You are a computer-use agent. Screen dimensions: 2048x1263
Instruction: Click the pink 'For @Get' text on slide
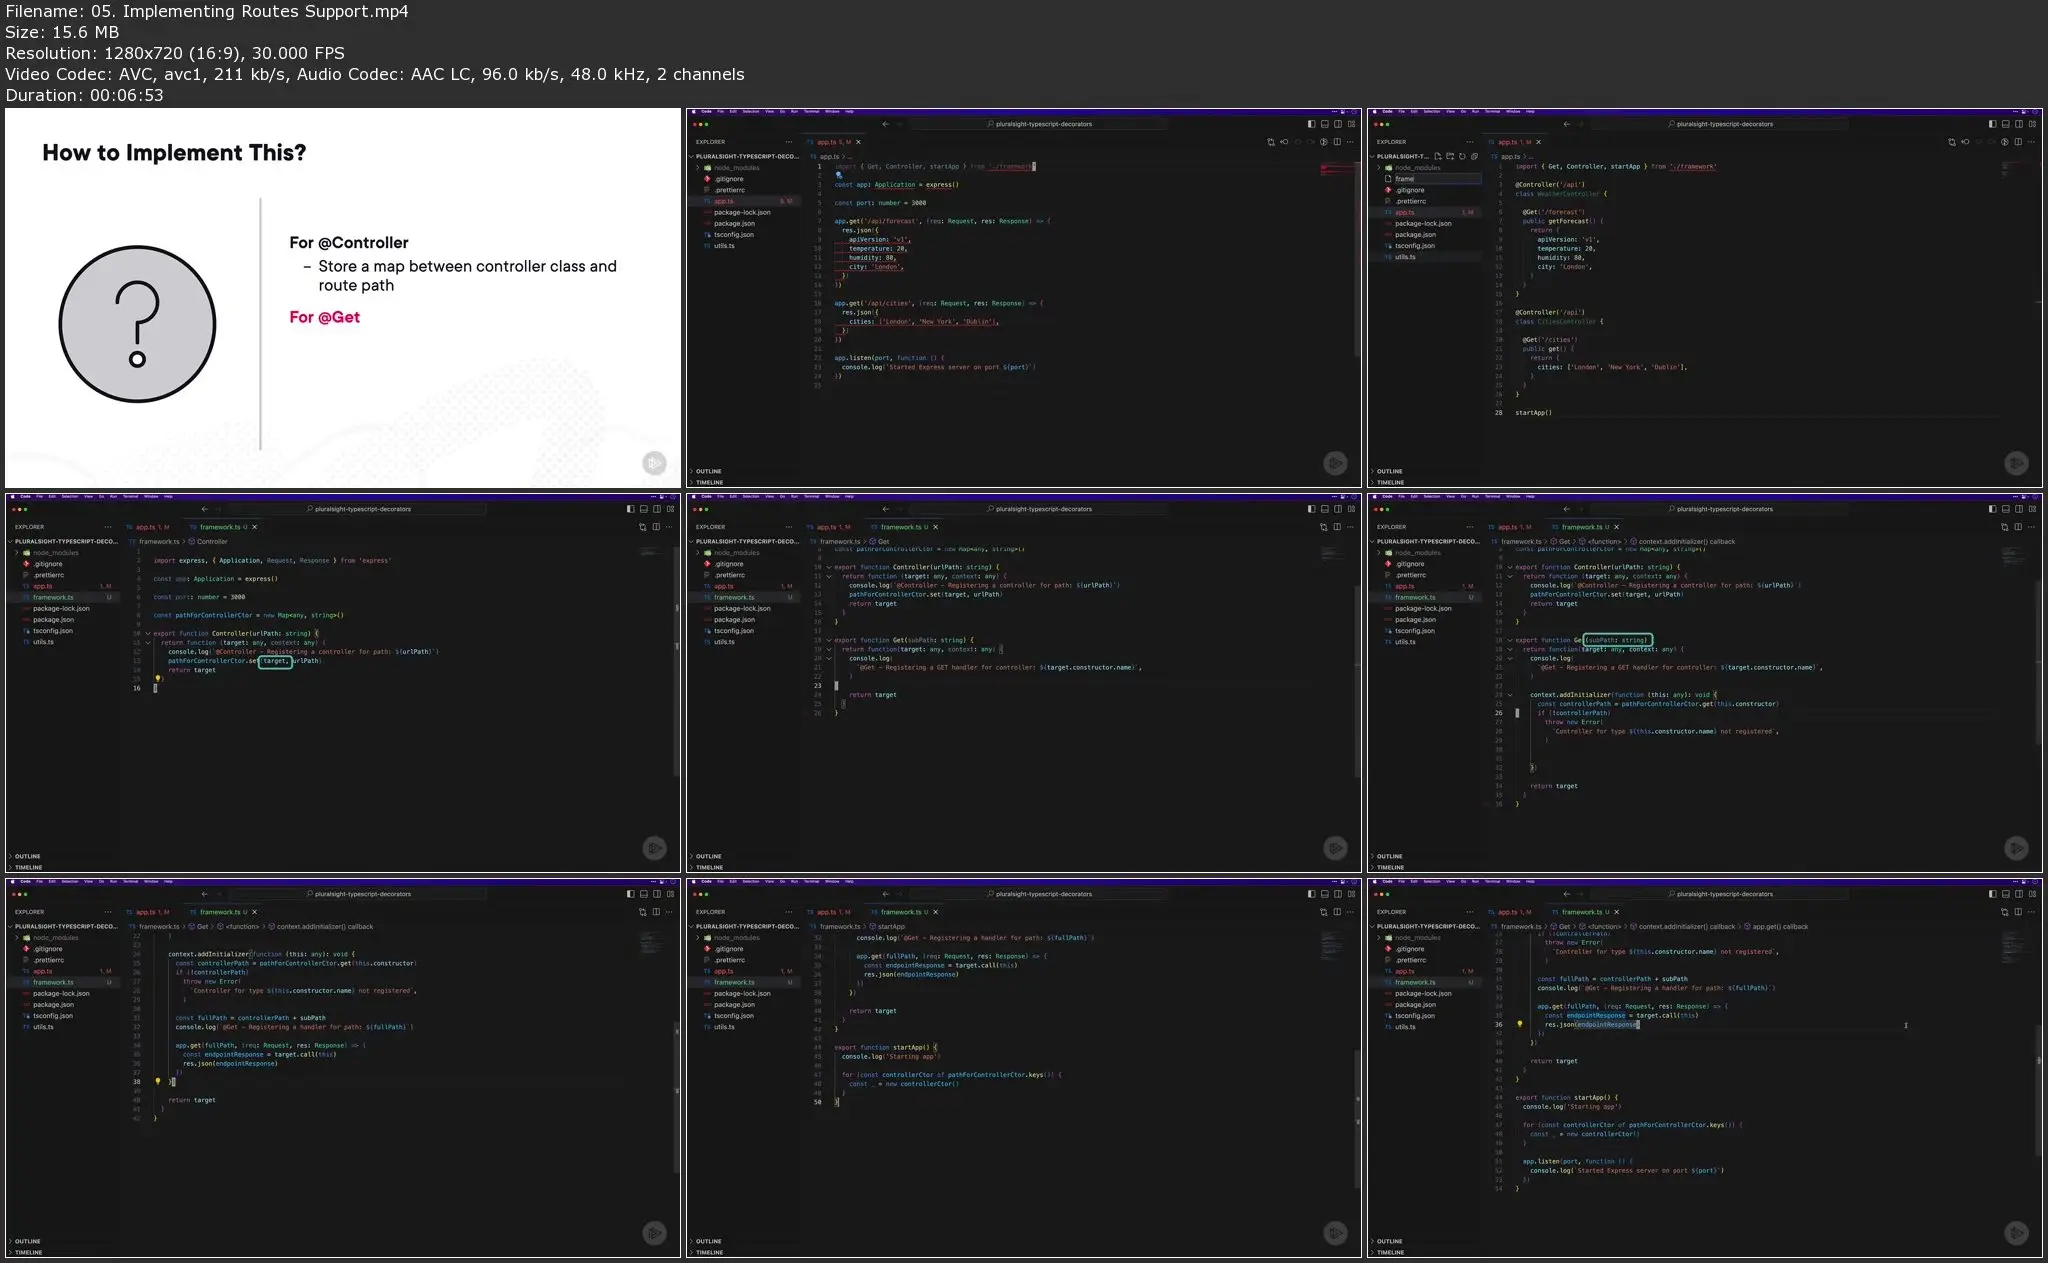point(324,317)
